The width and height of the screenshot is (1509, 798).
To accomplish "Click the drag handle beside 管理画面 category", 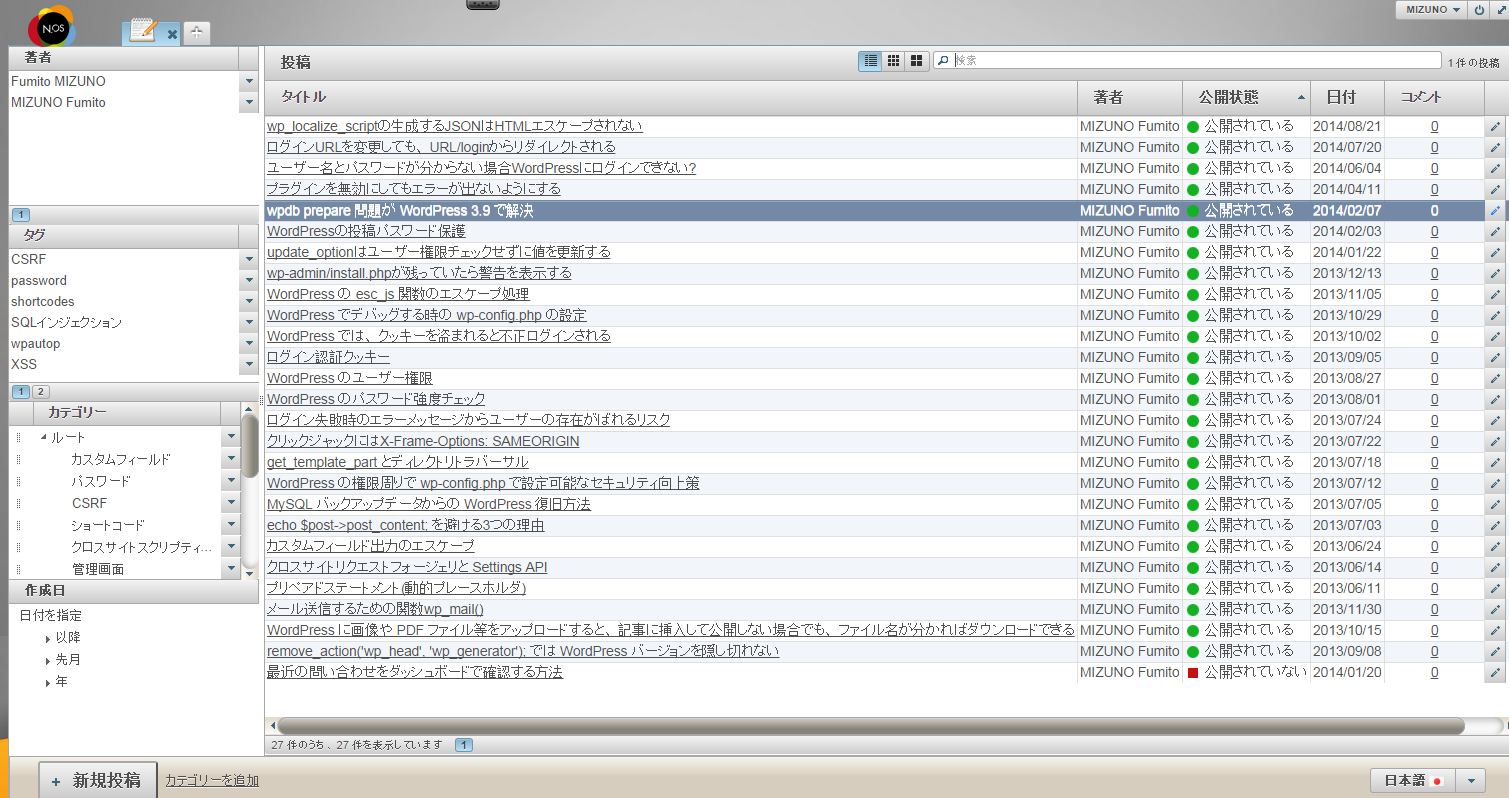I will 18,569.
